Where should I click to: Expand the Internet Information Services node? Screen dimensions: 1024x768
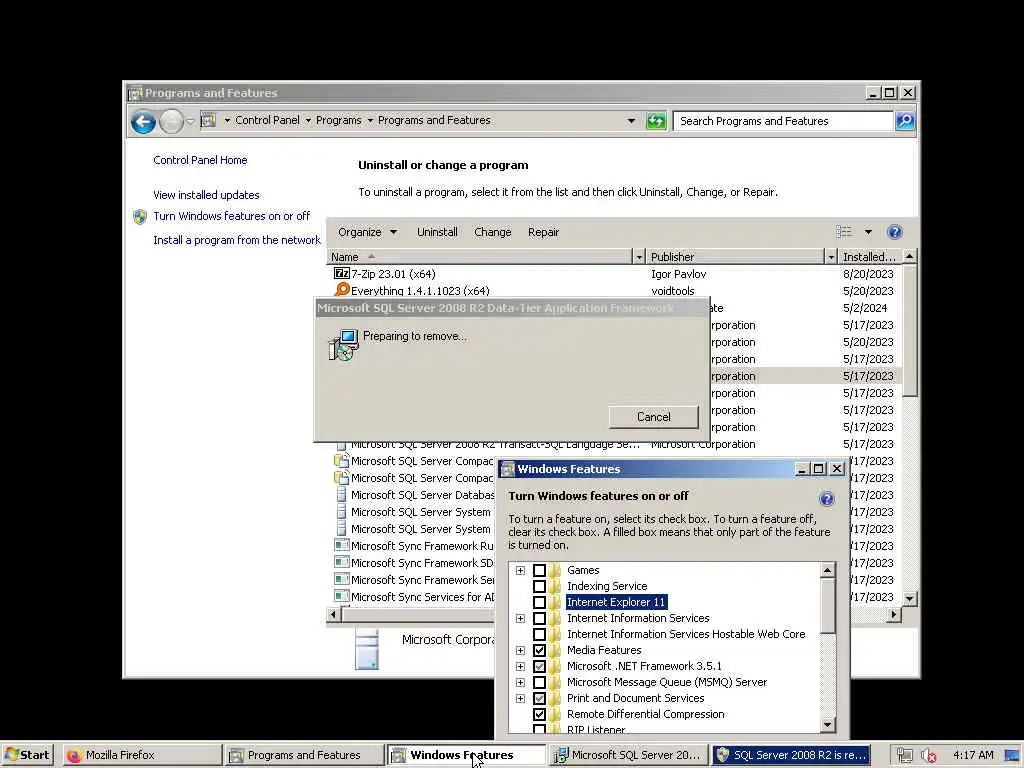coord(520,618)
